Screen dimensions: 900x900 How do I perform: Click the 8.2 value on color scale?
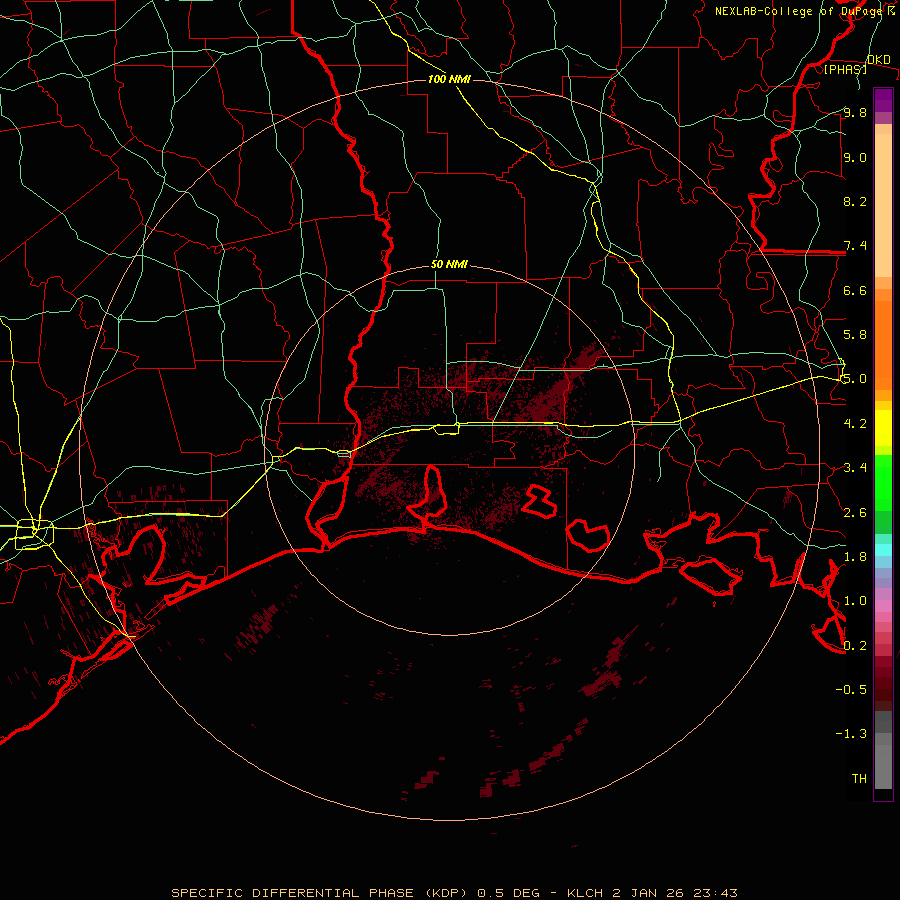(x=855, y=201)
